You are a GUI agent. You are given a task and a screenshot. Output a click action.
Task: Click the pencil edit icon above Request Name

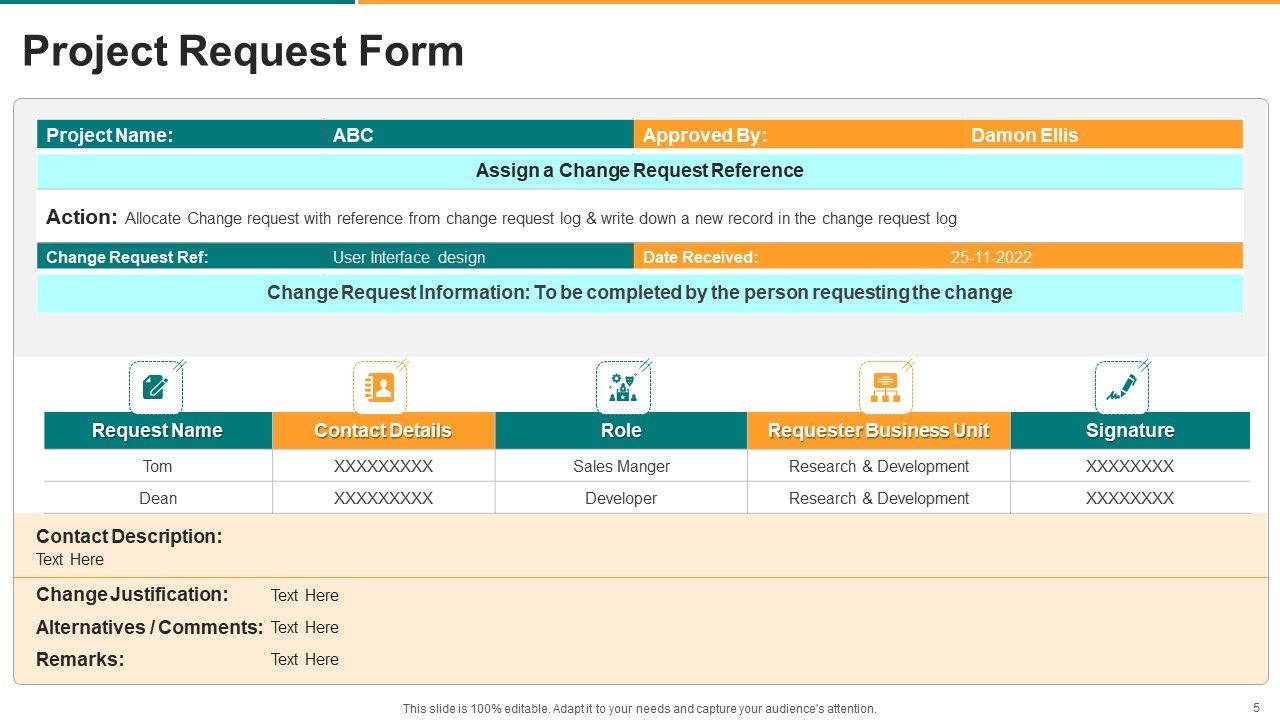156,387
